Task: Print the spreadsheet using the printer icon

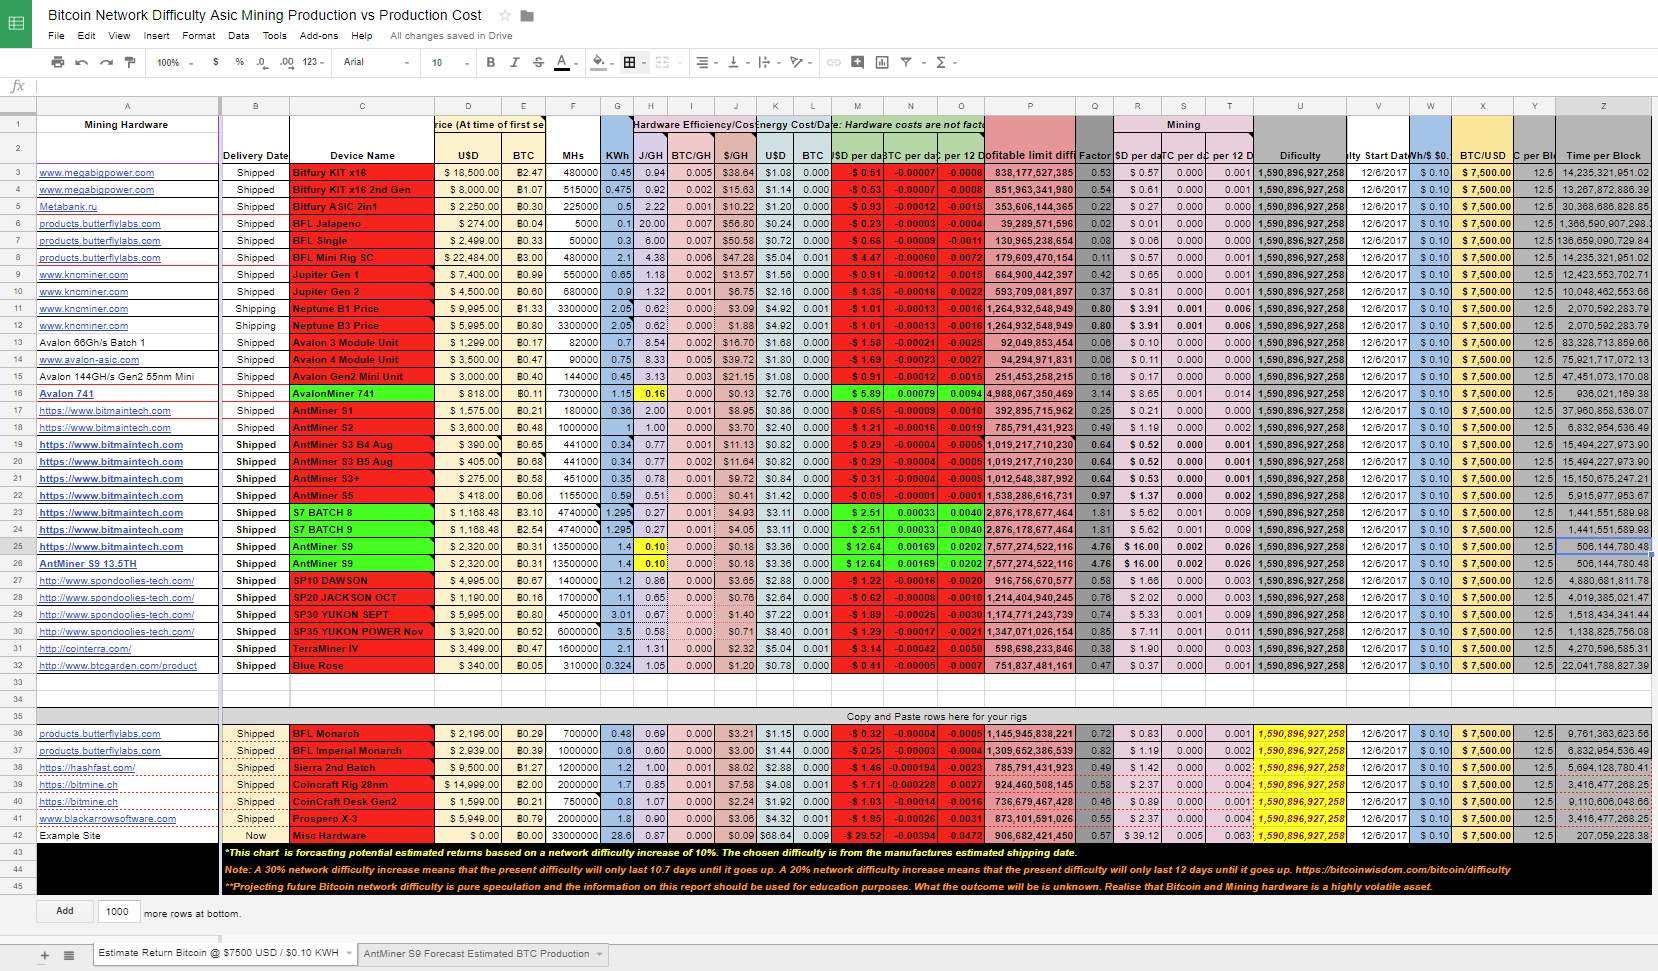Action: point(58,62)
